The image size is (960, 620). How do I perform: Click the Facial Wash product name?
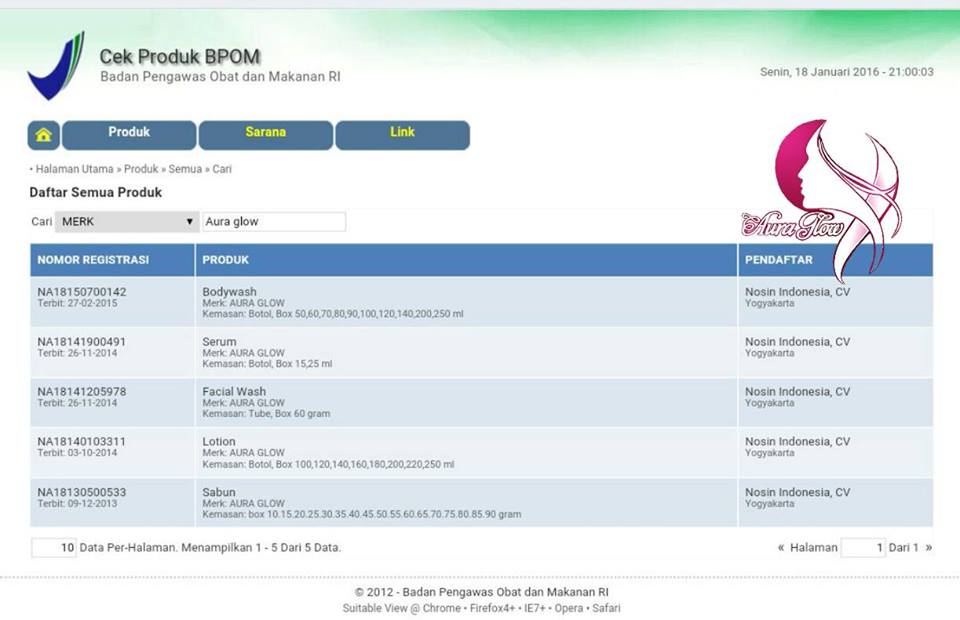234,392
